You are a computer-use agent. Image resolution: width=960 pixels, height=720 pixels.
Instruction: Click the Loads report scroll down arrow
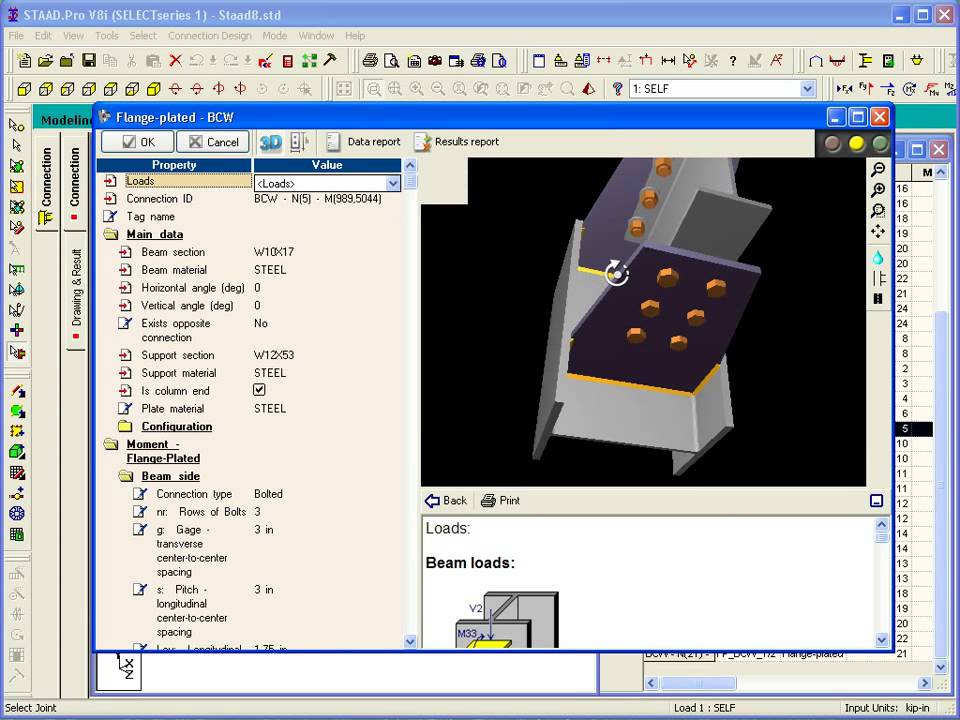click(x=882, y=640)
